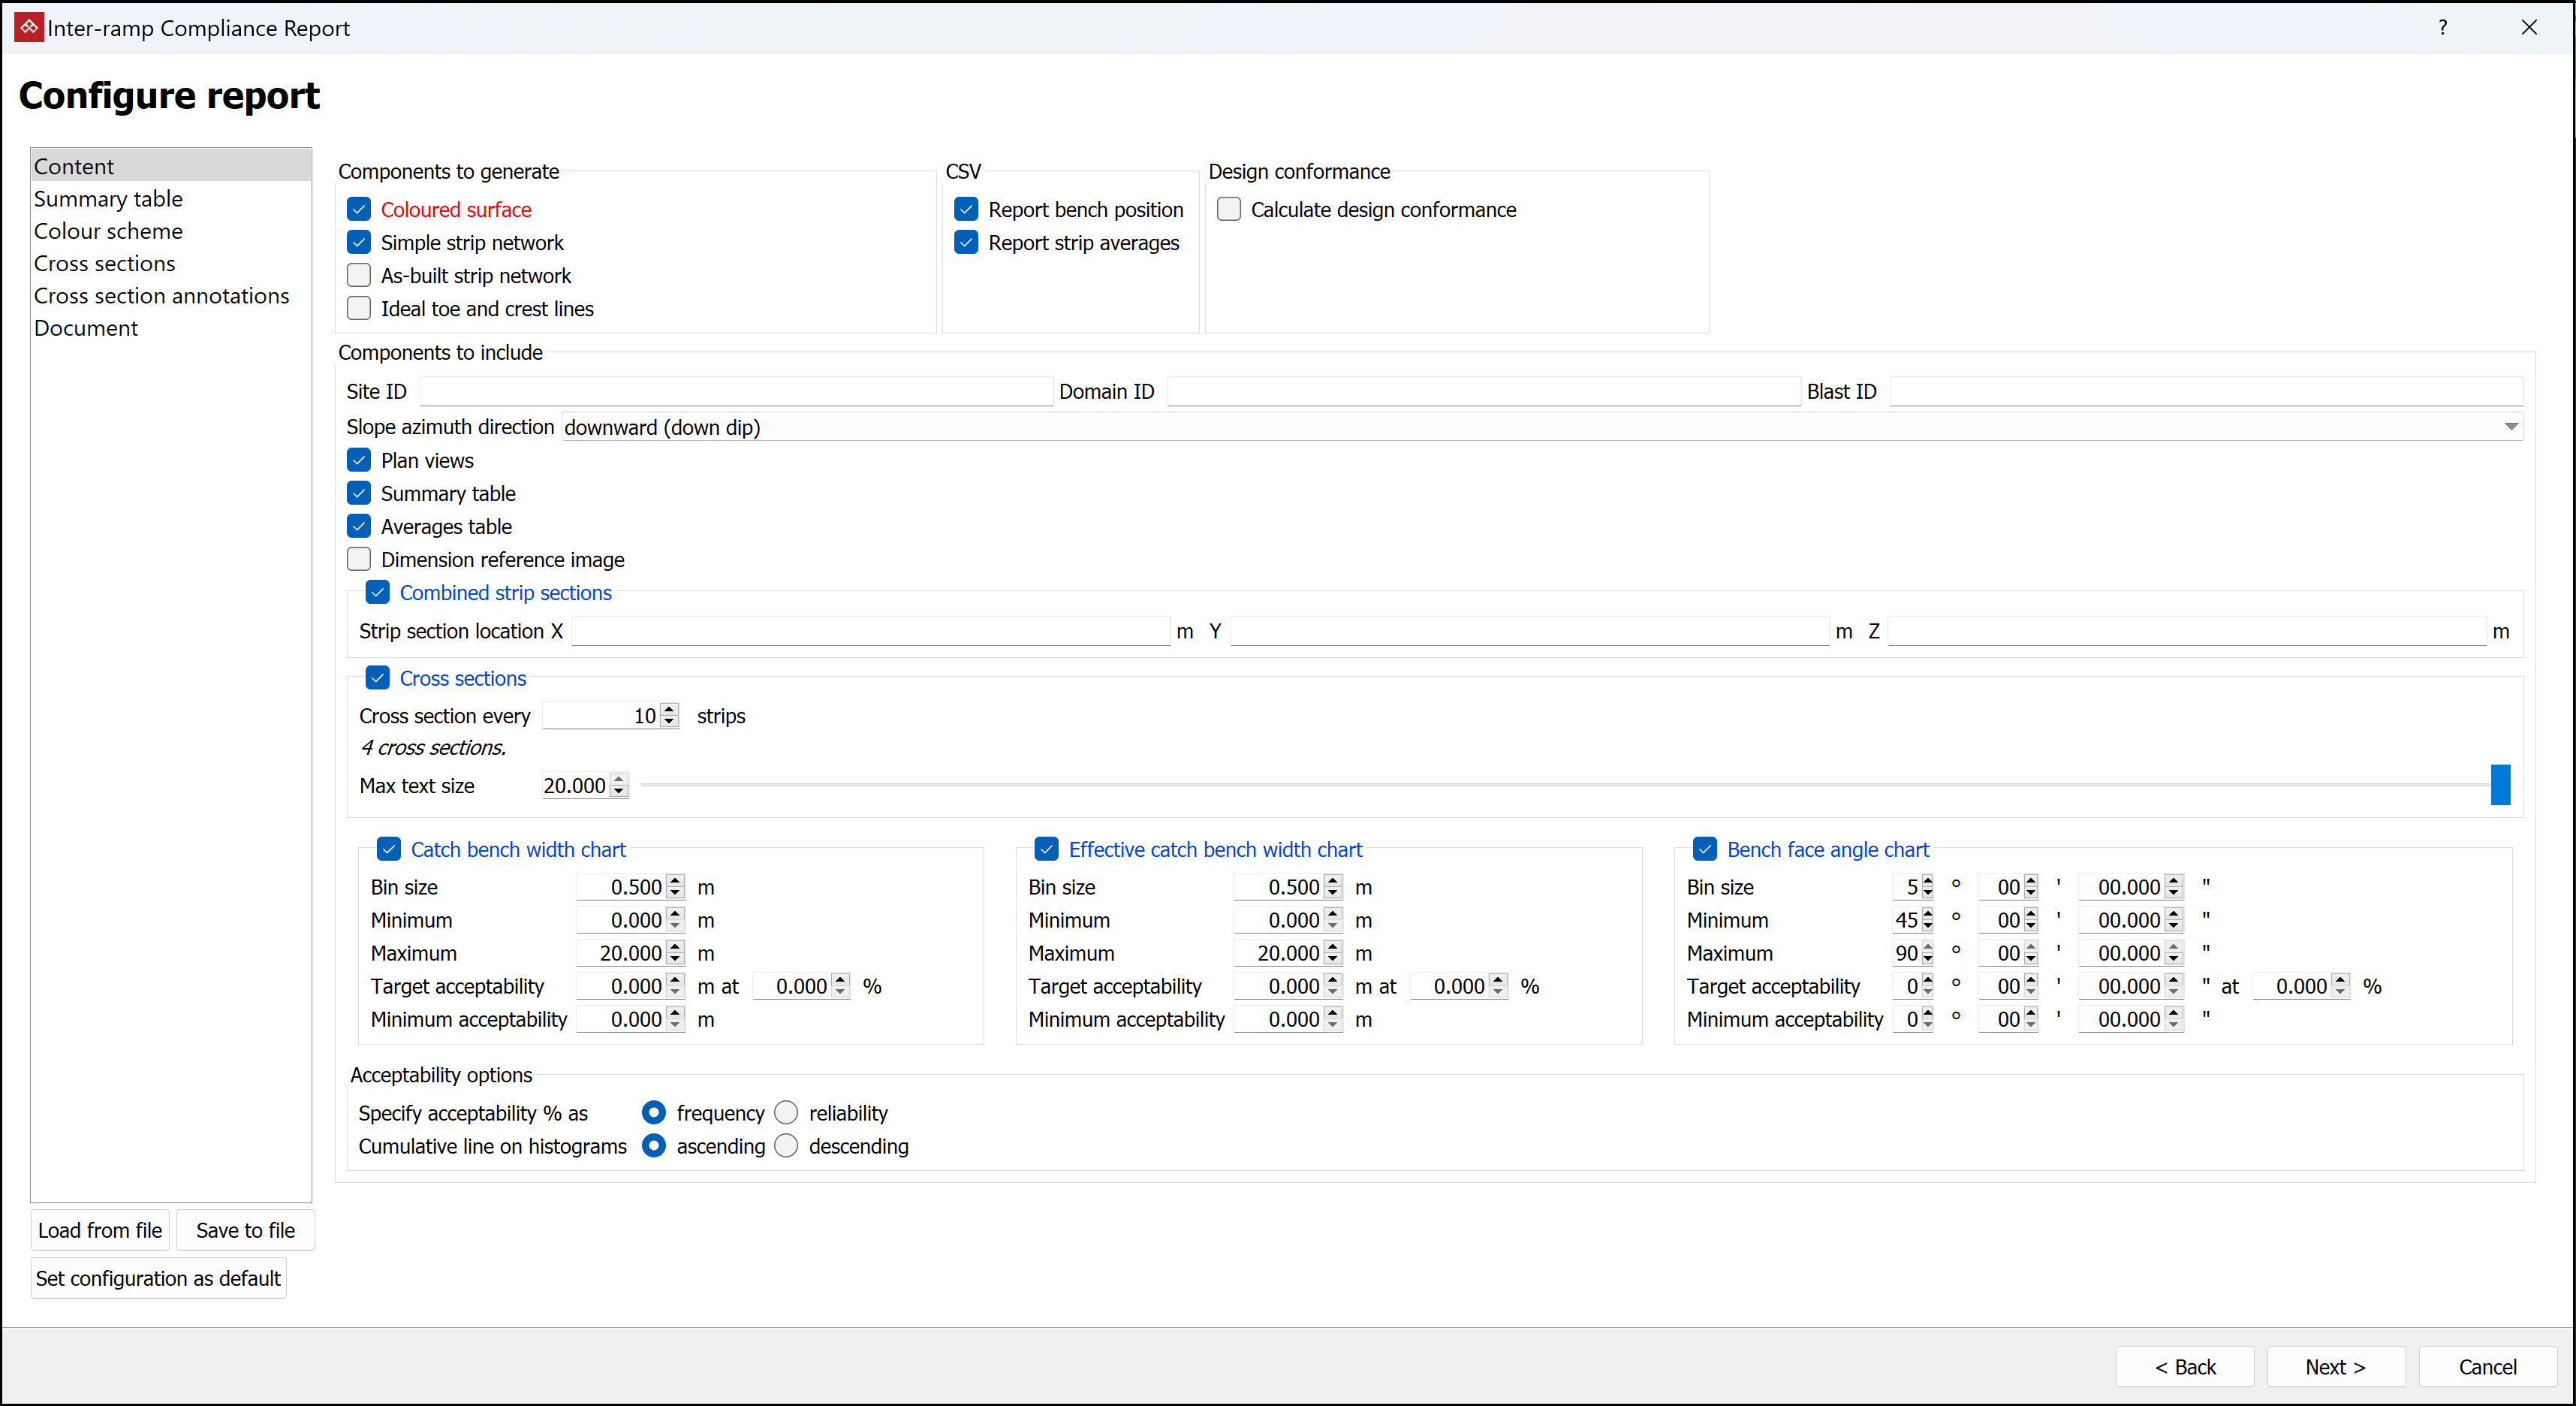
Task: Decrease Max text size spinner value
Action: coord(619,792)
